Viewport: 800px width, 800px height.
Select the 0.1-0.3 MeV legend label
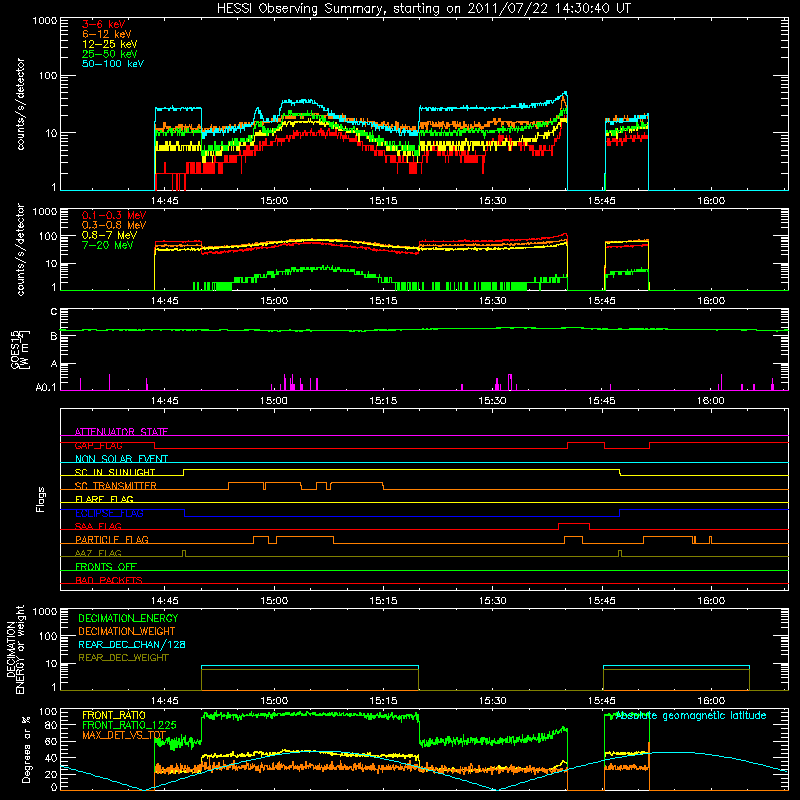pyautogui.click(x=114, y=215)
